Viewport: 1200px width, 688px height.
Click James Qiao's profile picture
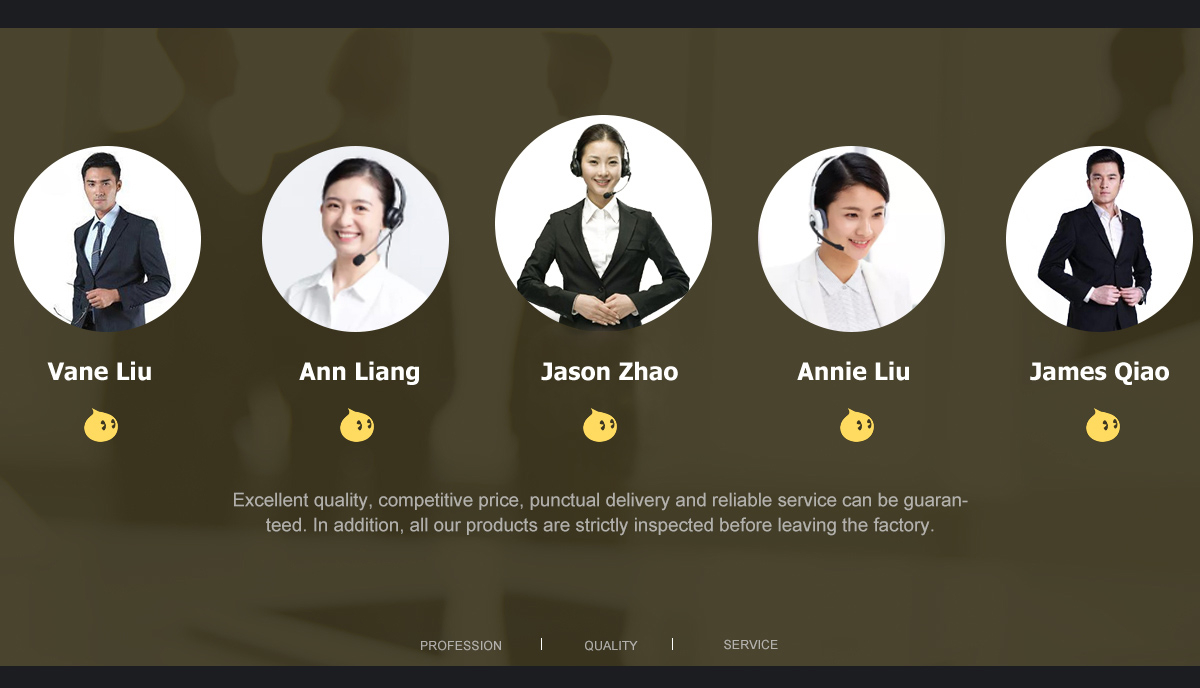[x=1099, y=239]
